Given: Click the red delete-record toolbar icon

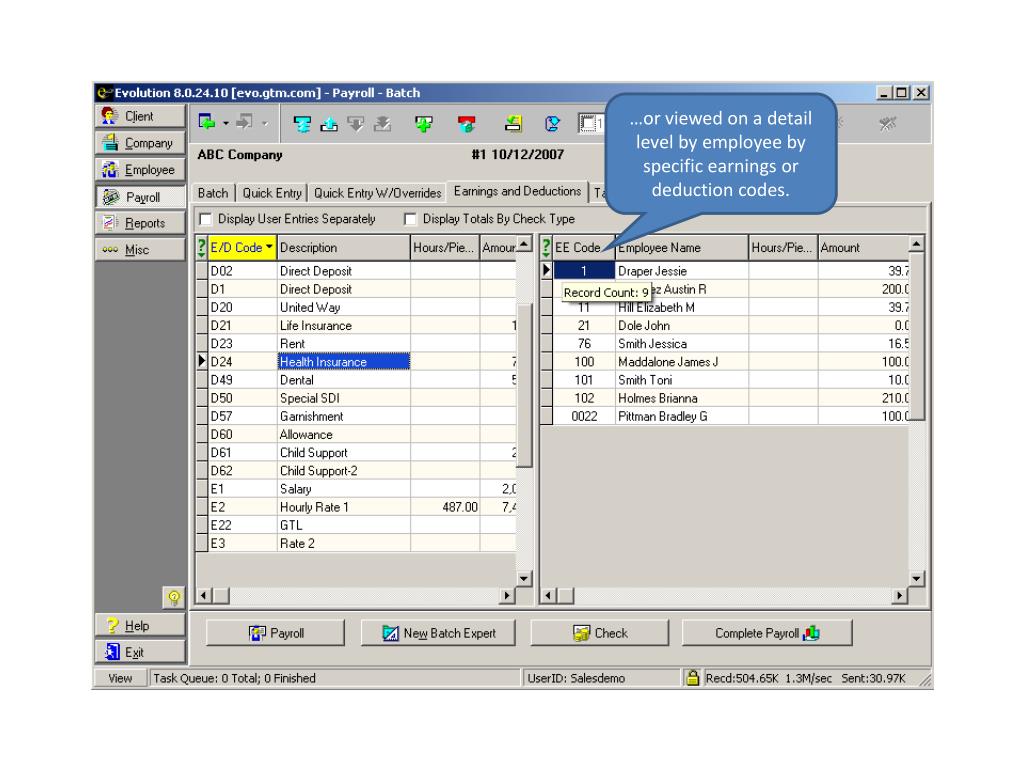Looking at the screenshot, I should 464,125.
